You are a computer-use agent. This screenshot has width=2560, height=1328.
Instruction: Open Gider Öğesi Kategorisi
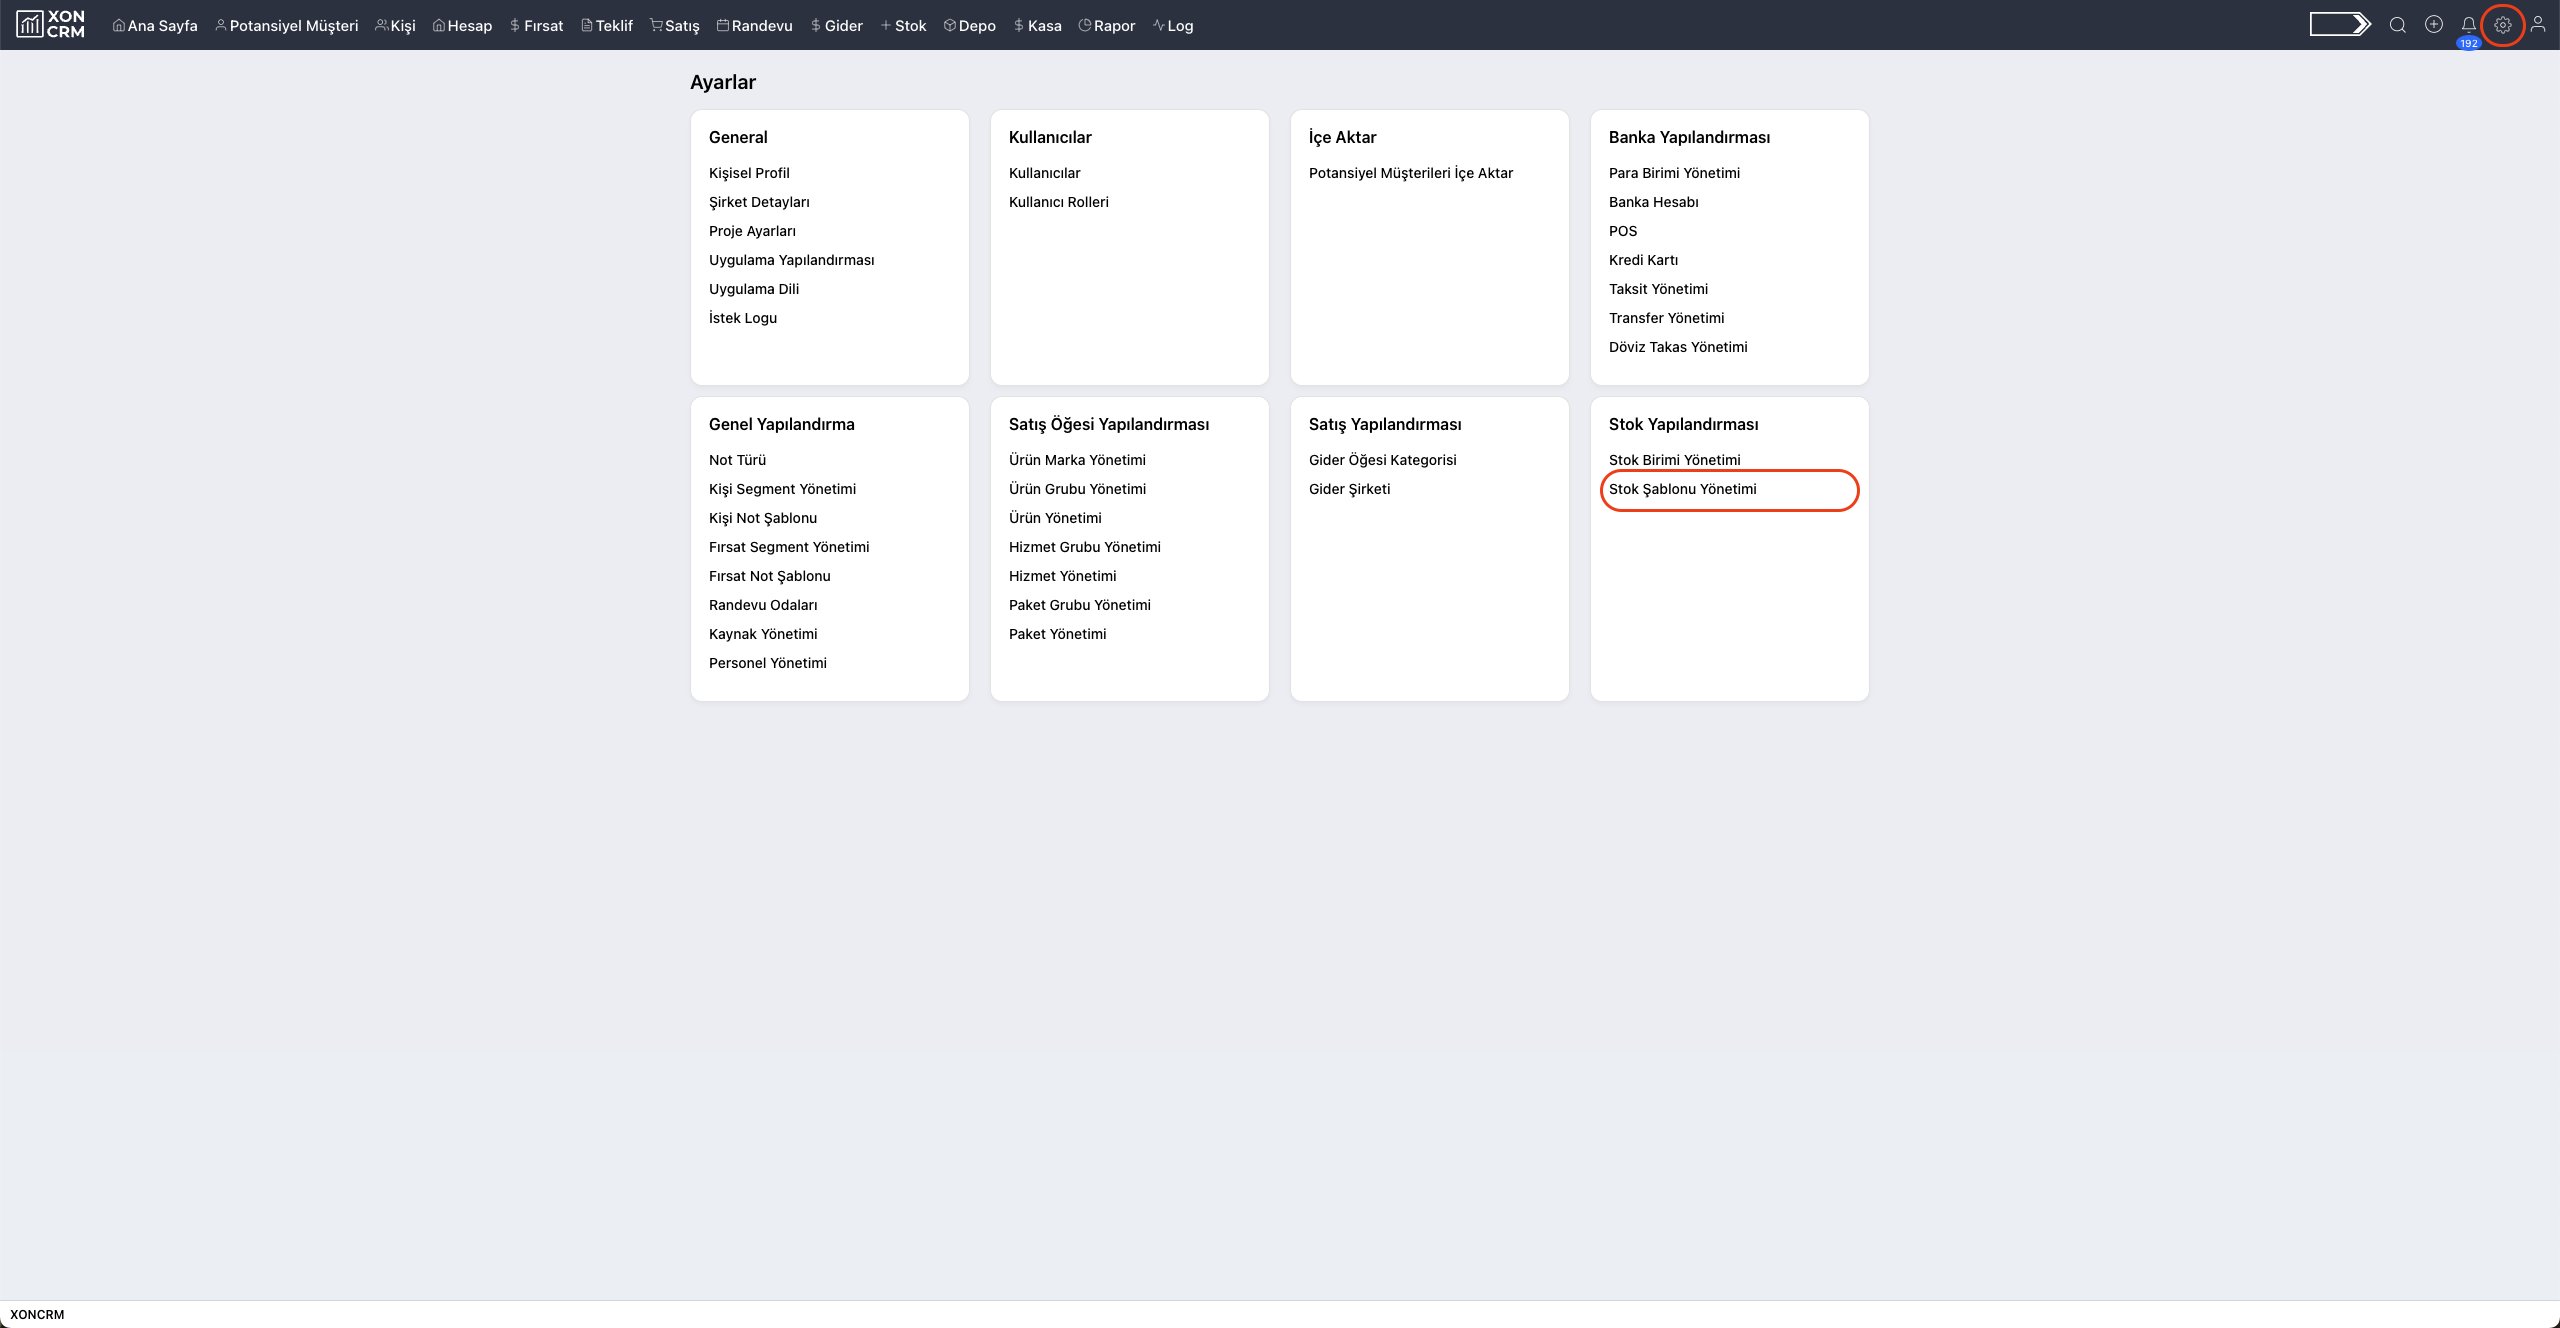1382,460
